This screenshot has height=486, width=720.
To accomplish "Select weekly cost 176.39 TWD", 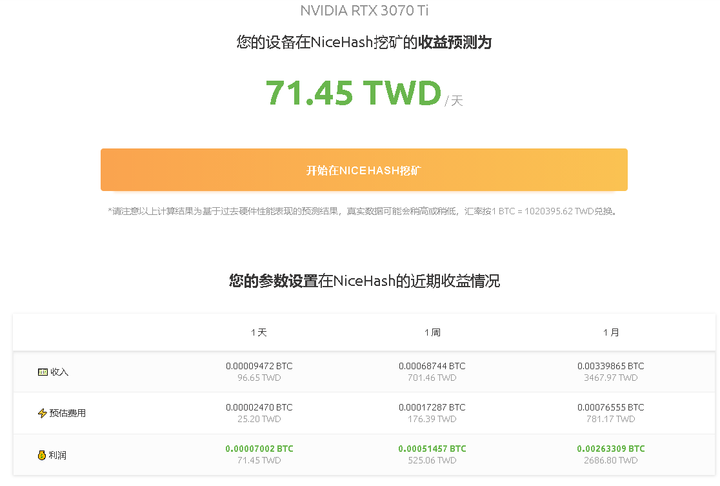I will coord(432,419).
